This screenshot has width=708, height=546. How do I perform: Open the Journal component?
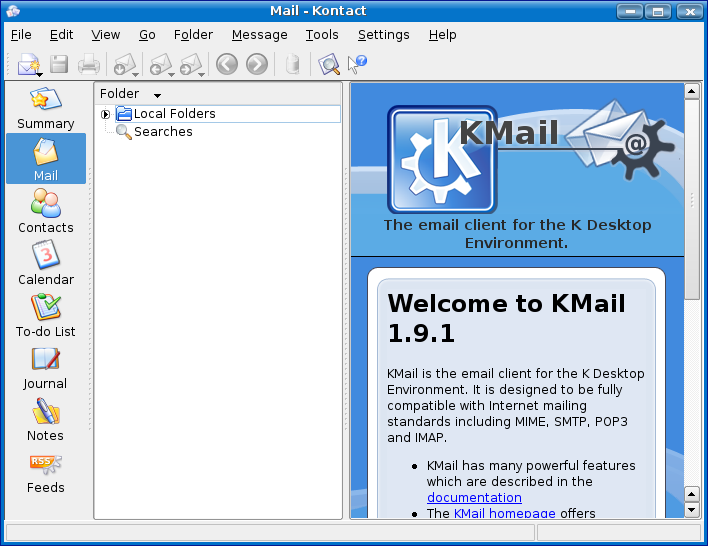pyautogui.click(x=45, y=368)
